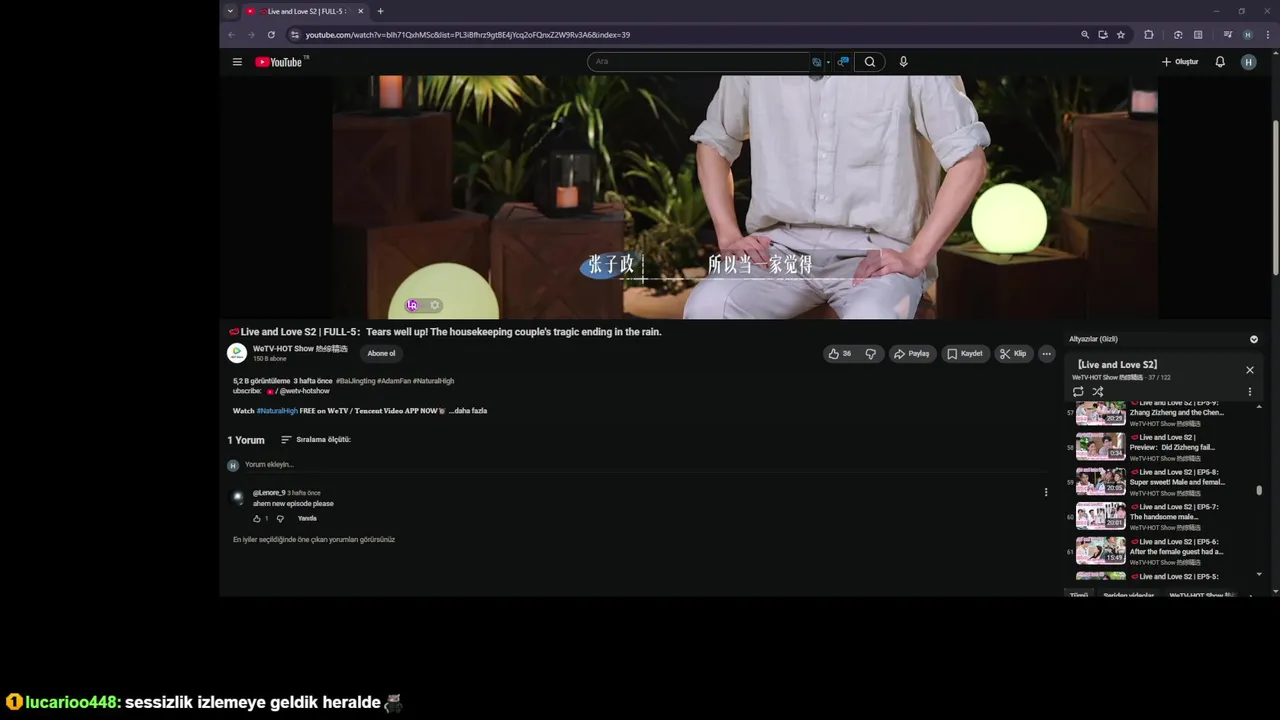The width and height of the screenshot is (1280, 720).
Task: Expand the description with ...daha fazla
Action: (468, 411)
